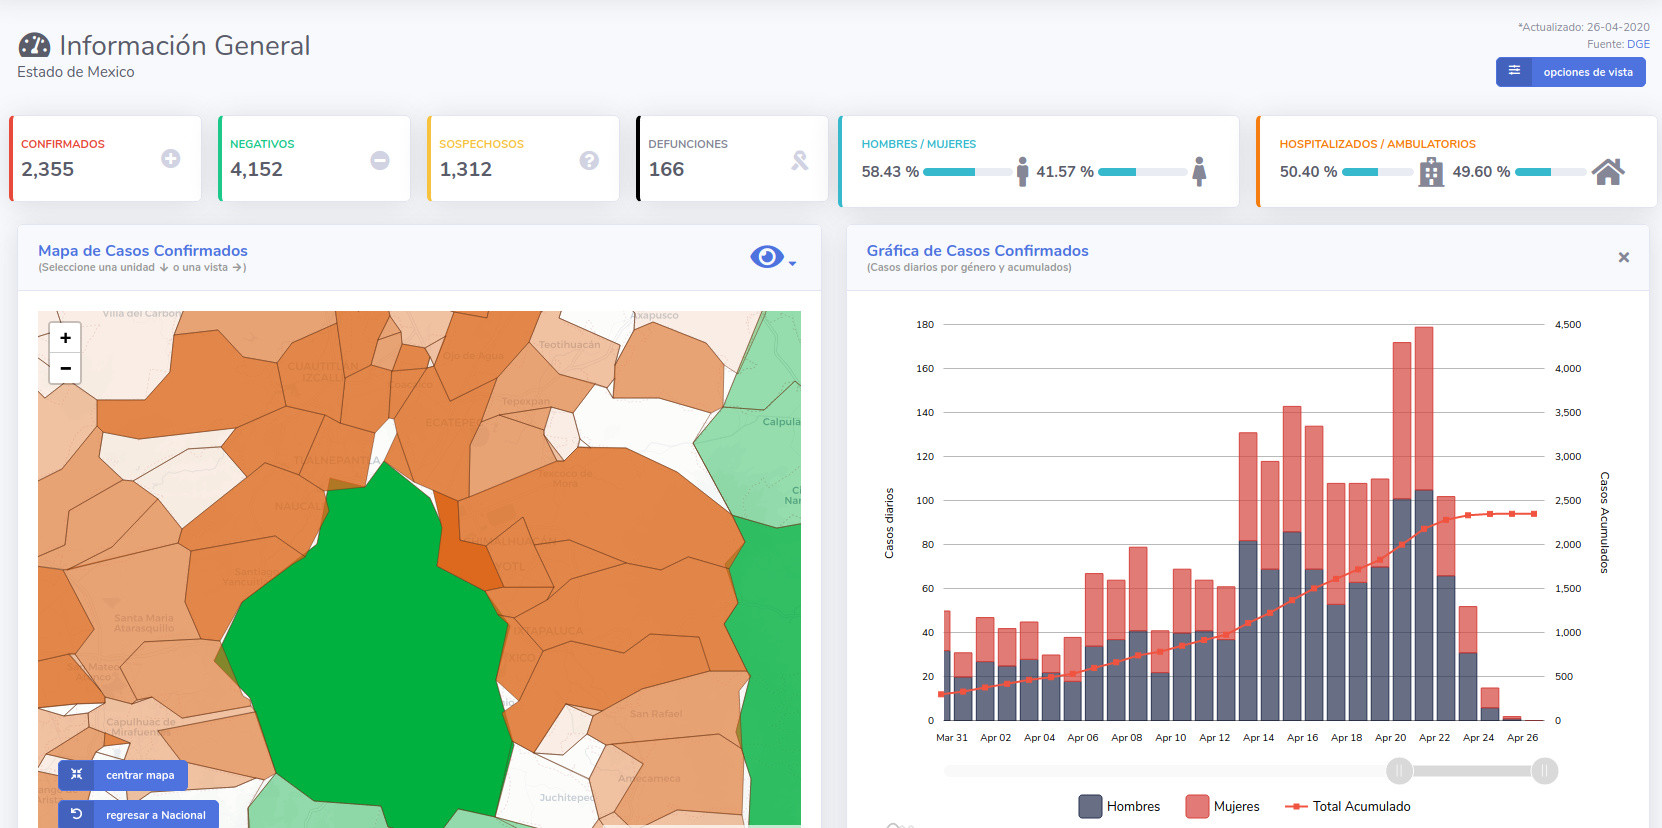Viewport: 1662px width, 828px height.
Task: Click the Actualizado 26-04-2020 text
Action: pyautogui.click(x=1584, y=27)
